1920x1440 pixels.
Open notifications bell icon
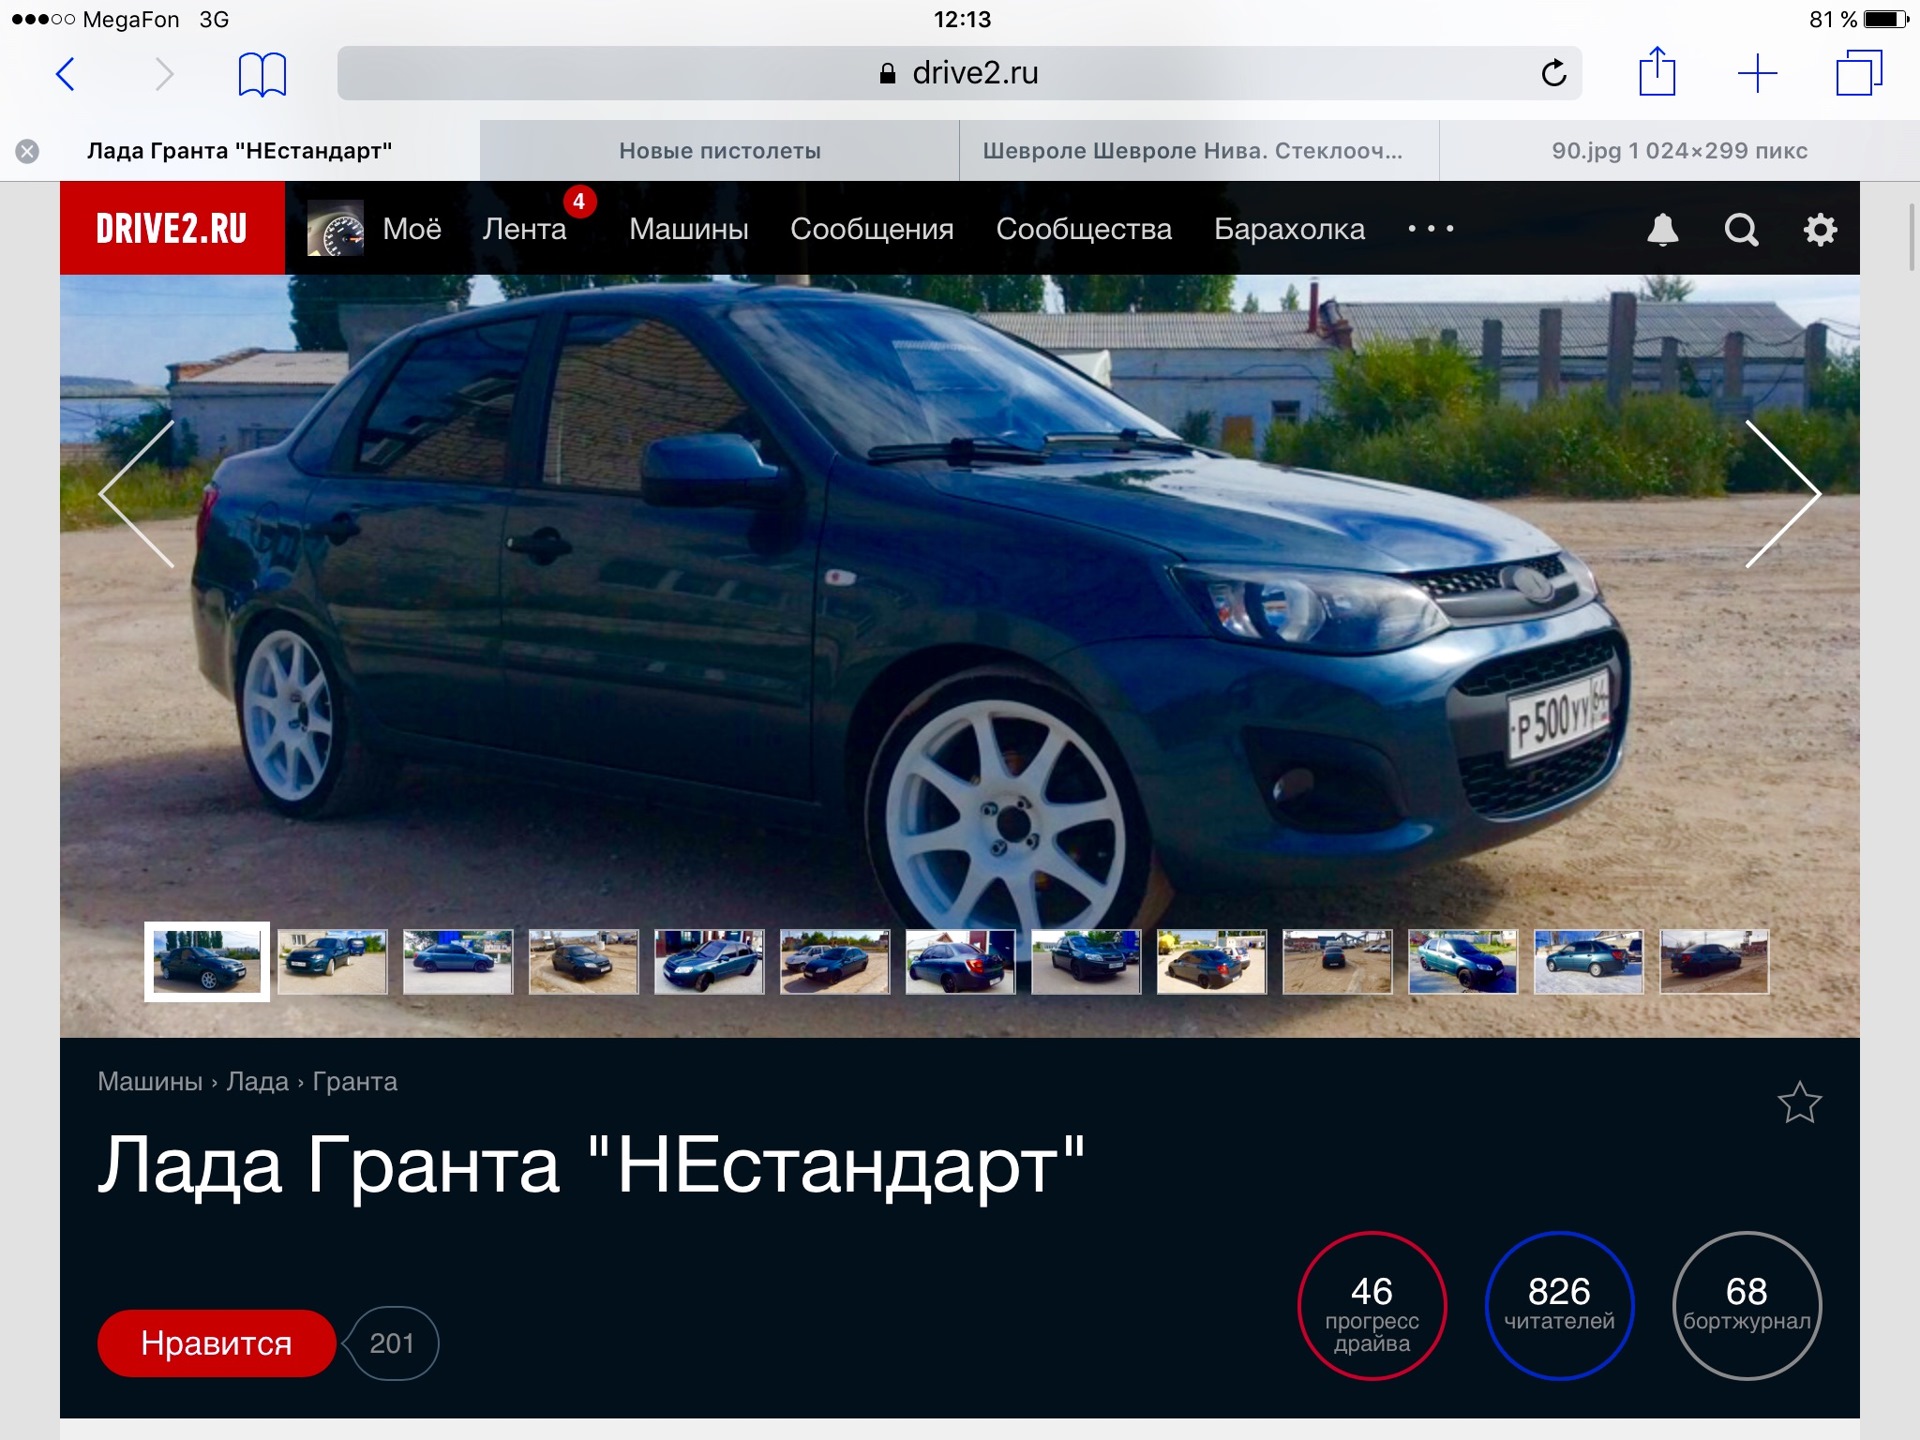(1663, 230)
